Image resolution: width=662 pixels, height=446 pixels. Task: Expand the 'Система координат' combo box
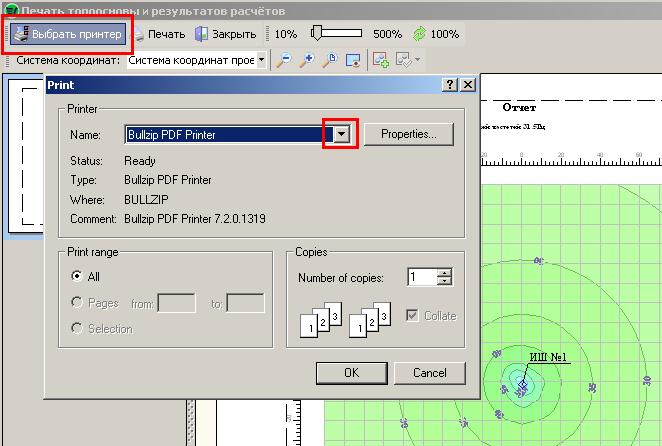tap(262, 60)
